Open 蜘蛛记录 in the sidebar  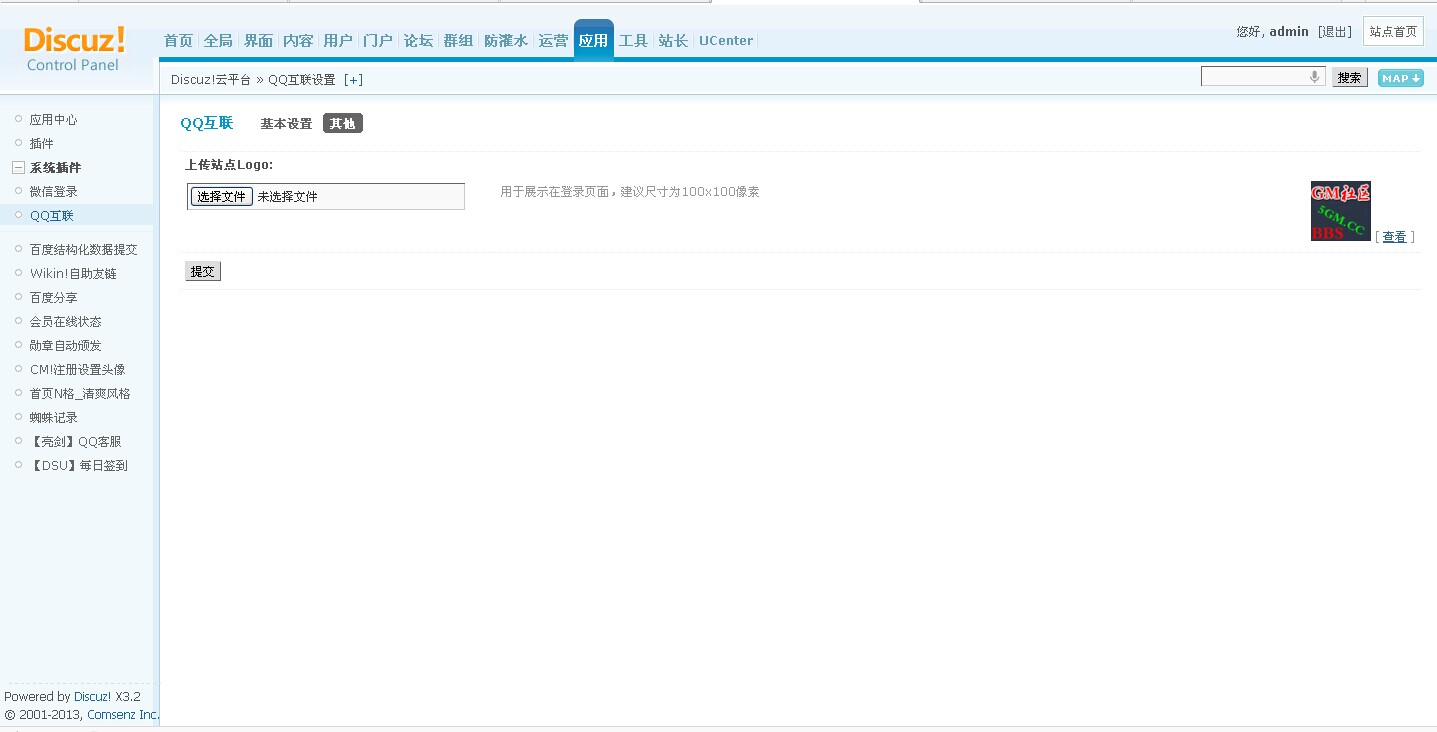click(x=53, y=418)
